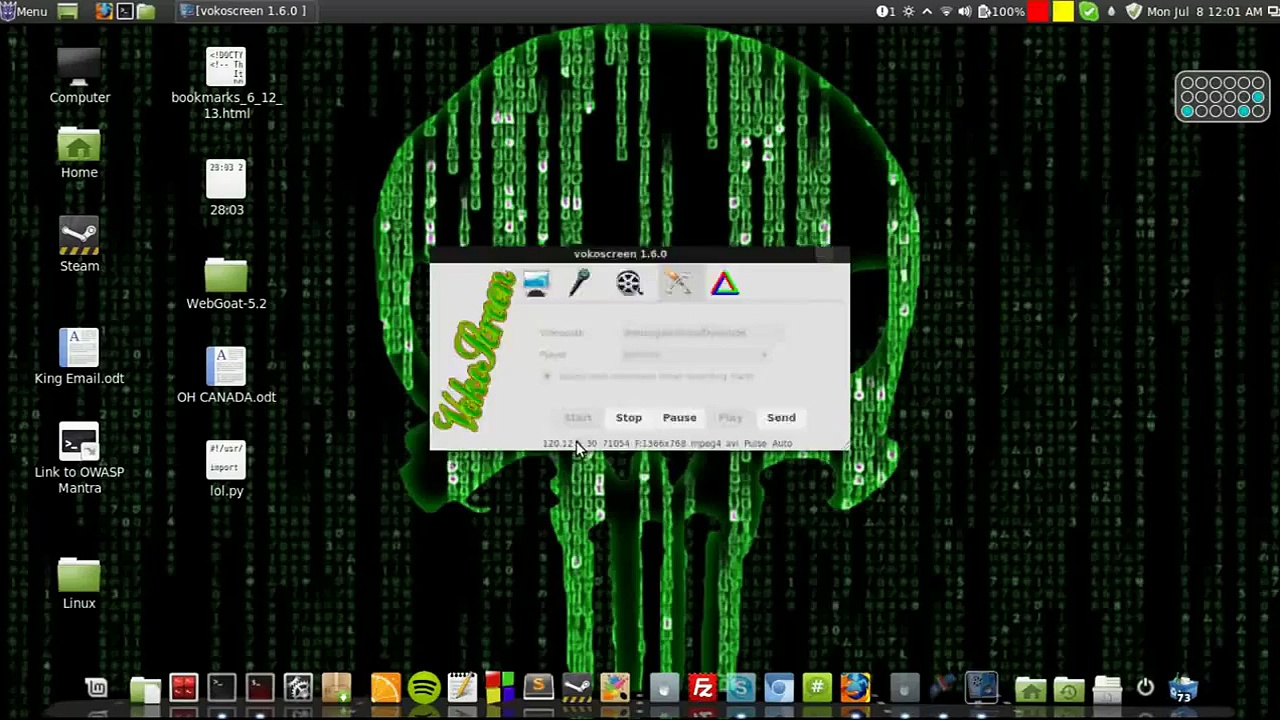Image resolution: width=1280 pixels, height=720 pixels.
Task: Open the text editor notepad dock icon
Action: point(462,687)
